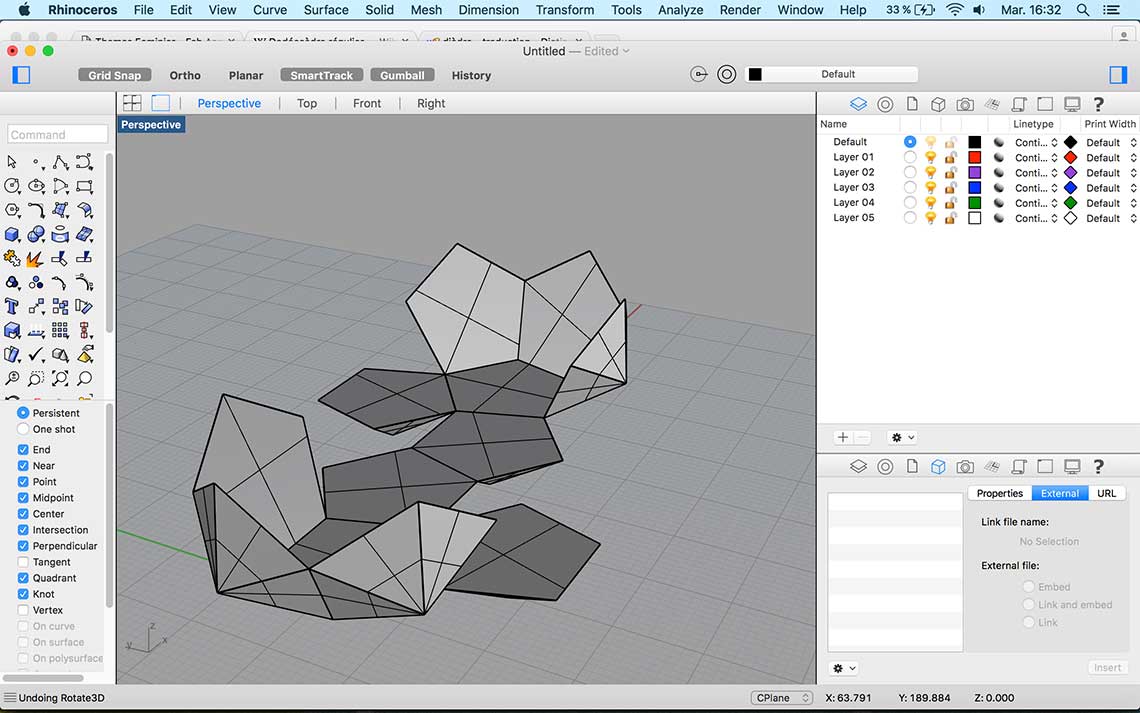Click display monitor icon above Properties tabs
Image resolution: width=1140 pixels, height=713 pixels.
[1072, 466]
